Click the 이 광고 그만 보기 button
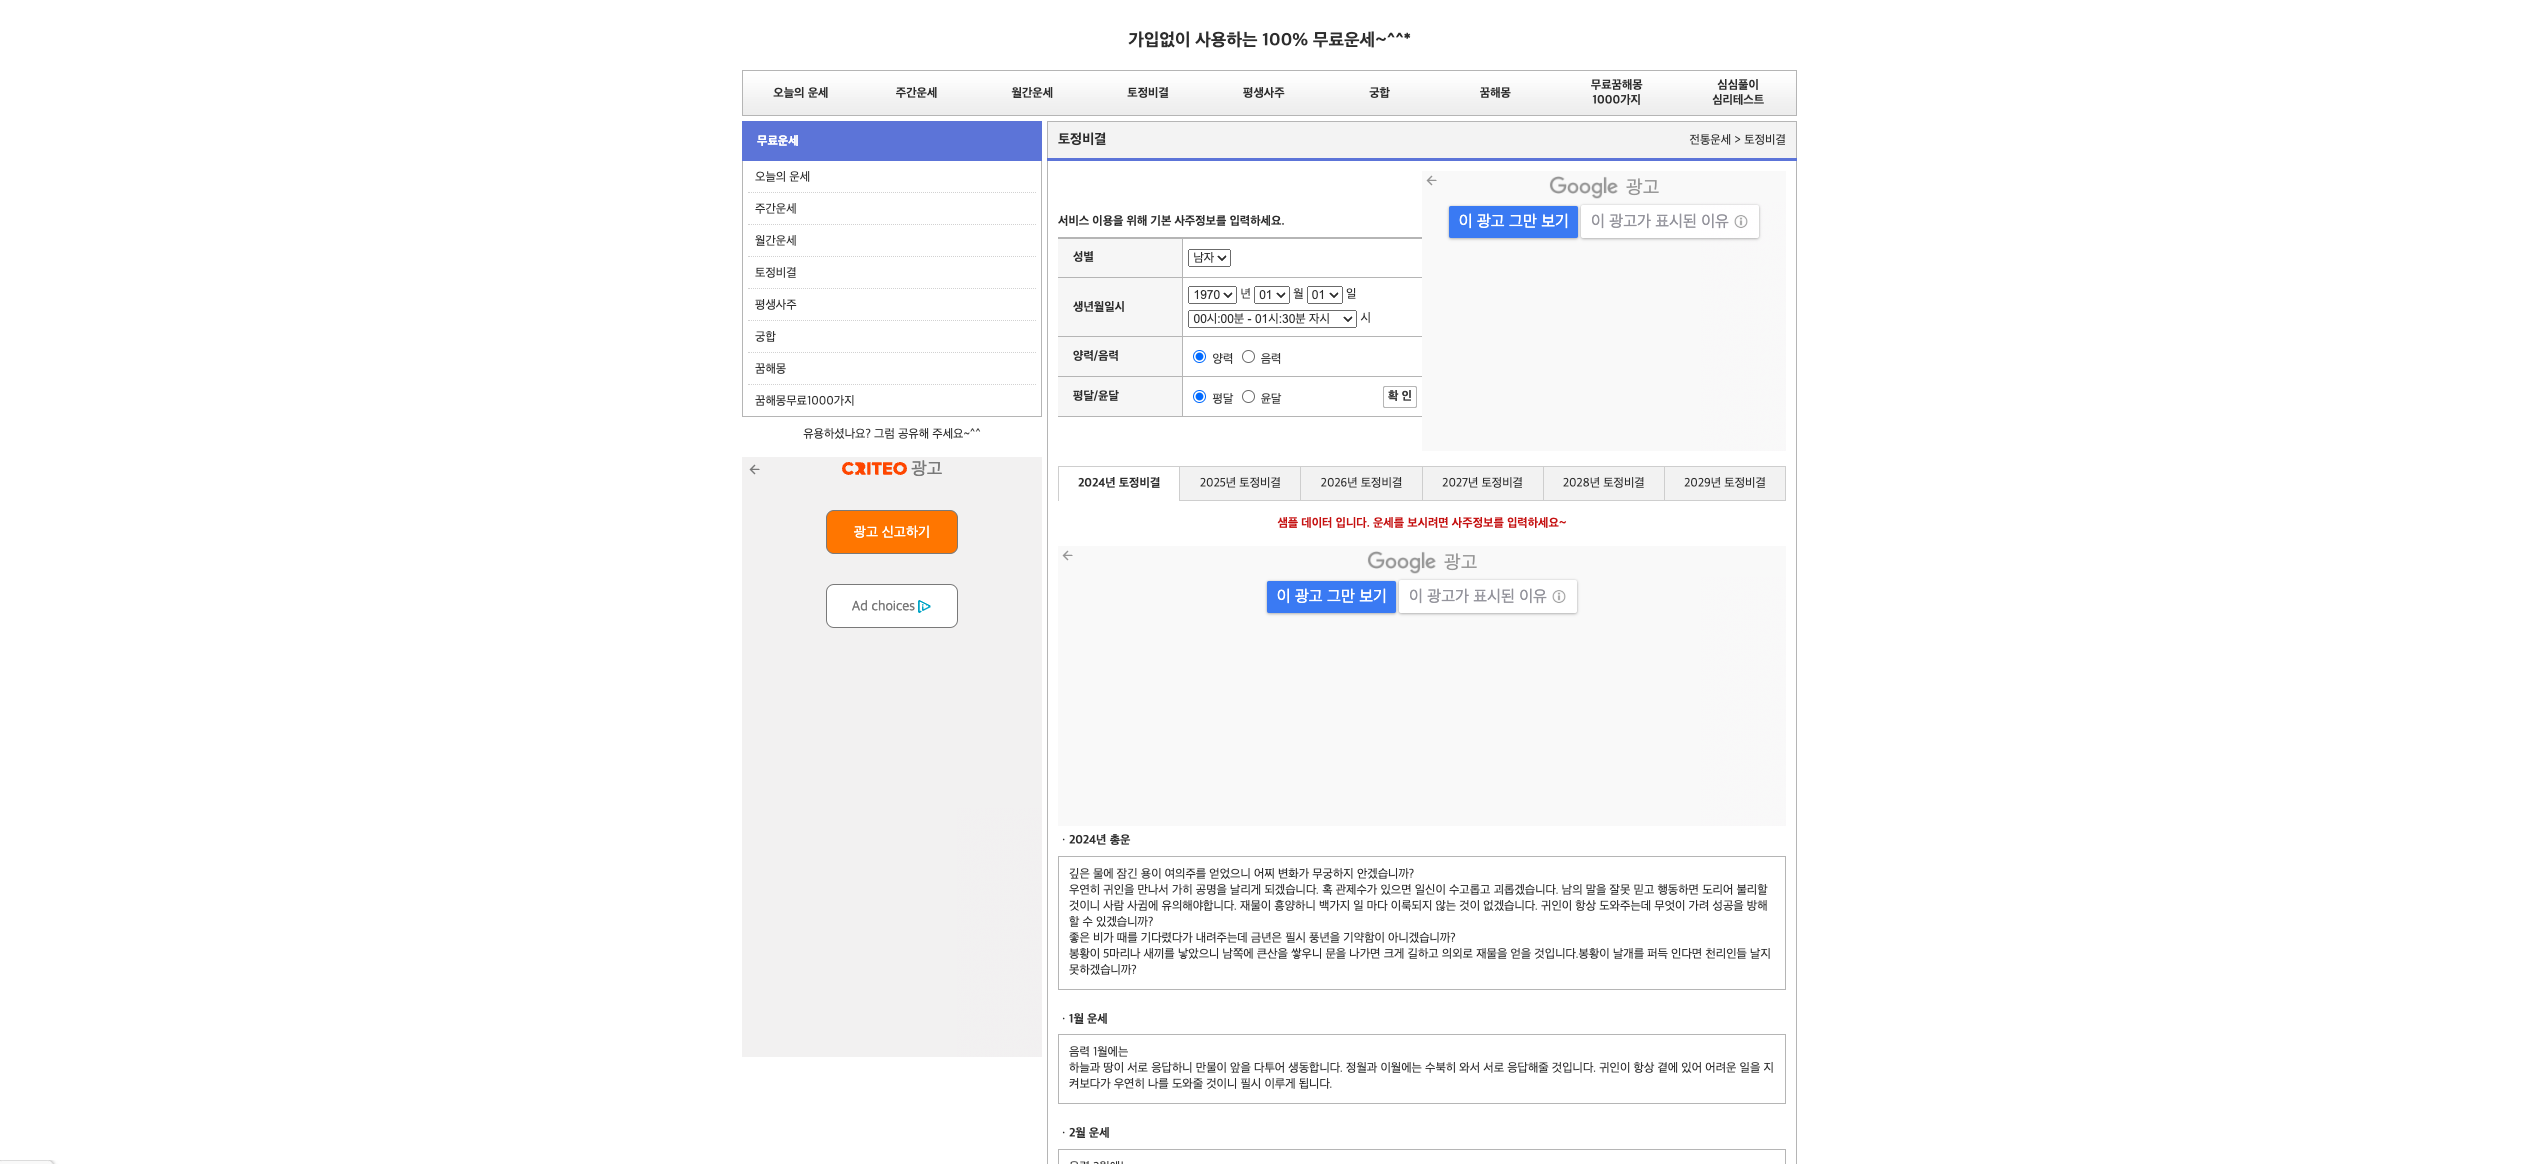This screenshot has height=1164, width=2538. [1513, 222]
